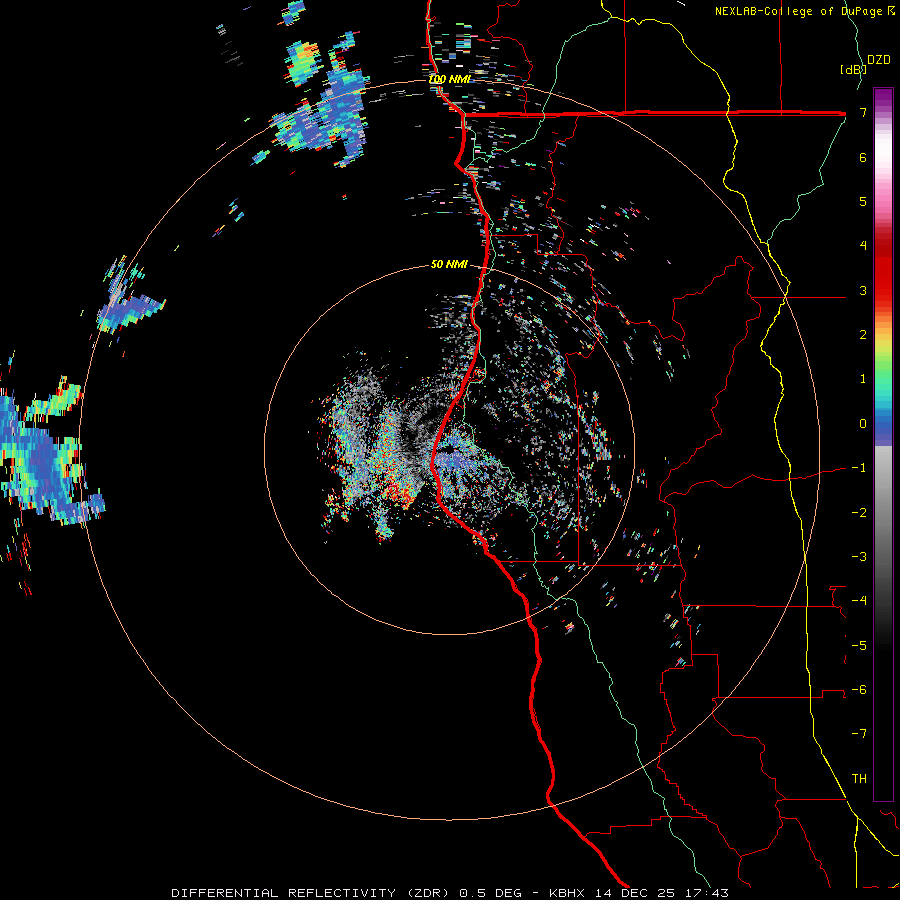Image resolution: width=900 pixels, height=900 pixels.
Task: Click the 0.5 DEG elevation text
Action: pos(491,893)
